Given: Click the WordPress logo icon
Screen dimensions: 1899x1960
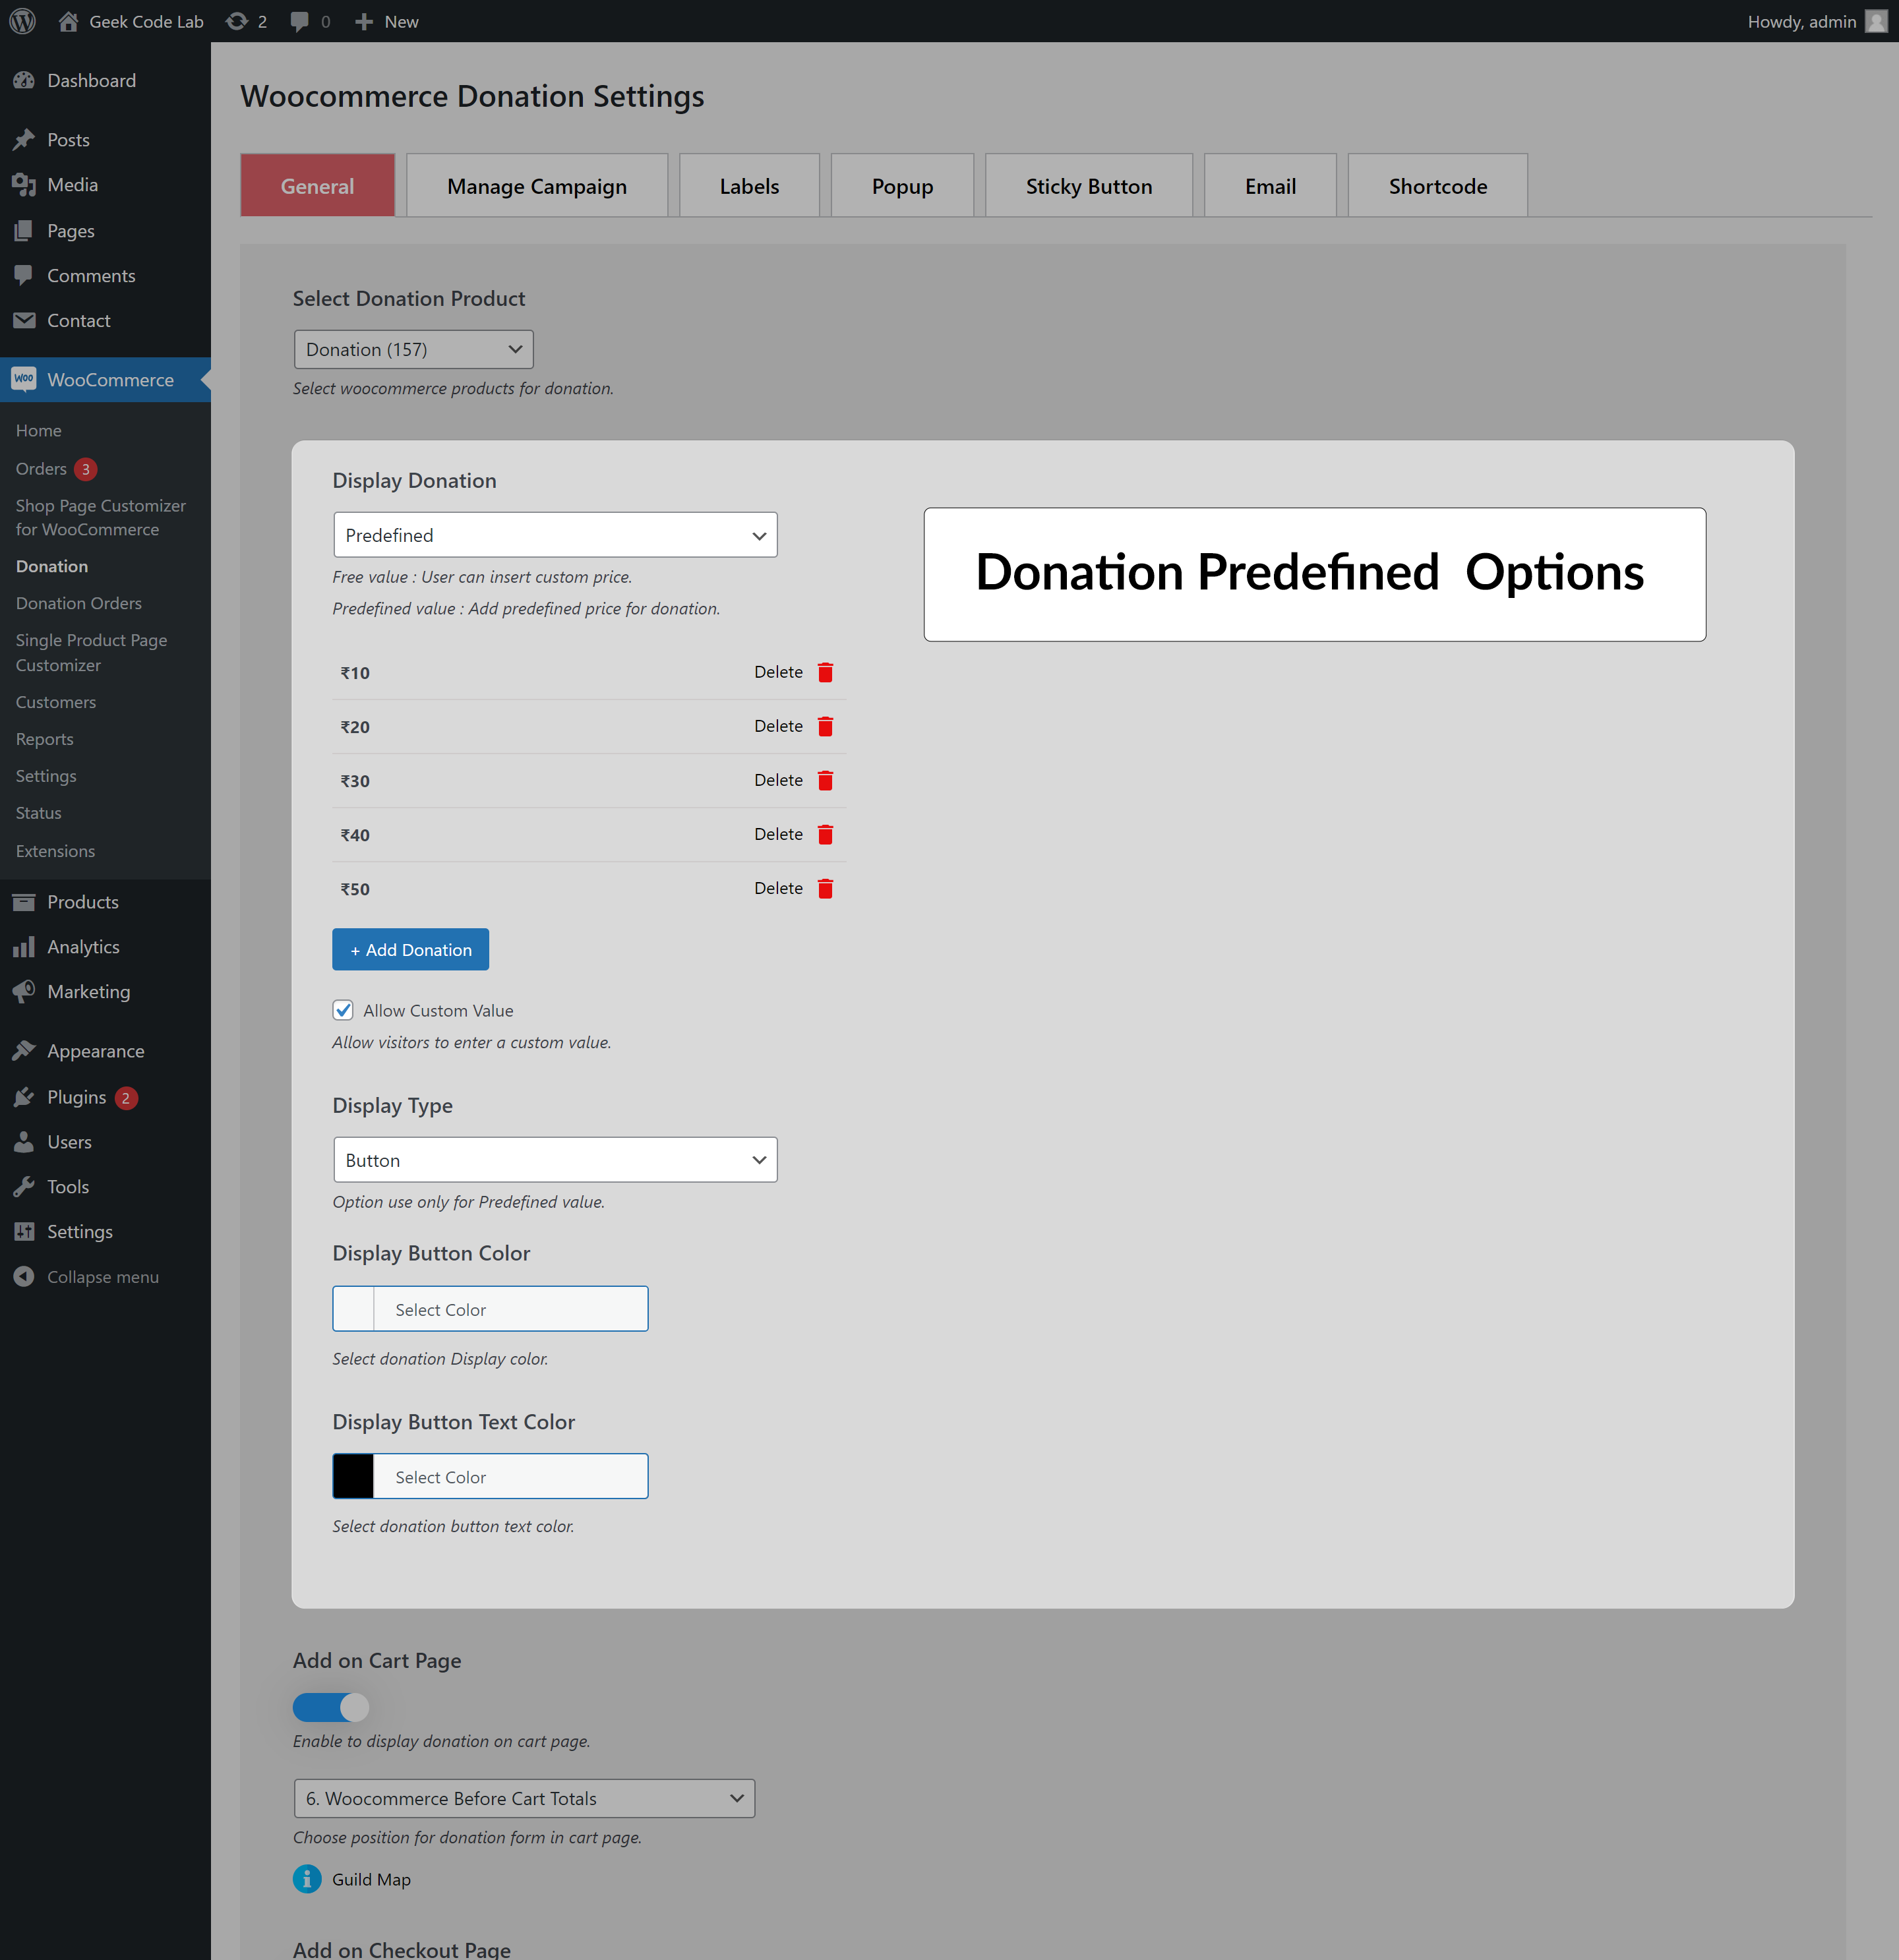Looking at the screenshot, I should (23, 21).
